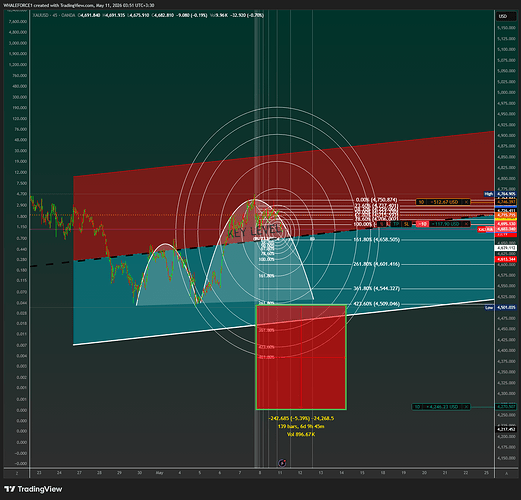Remove the 4,246.23 USD order line
This screenshot has width=521, height=500.
pos(466,407)
